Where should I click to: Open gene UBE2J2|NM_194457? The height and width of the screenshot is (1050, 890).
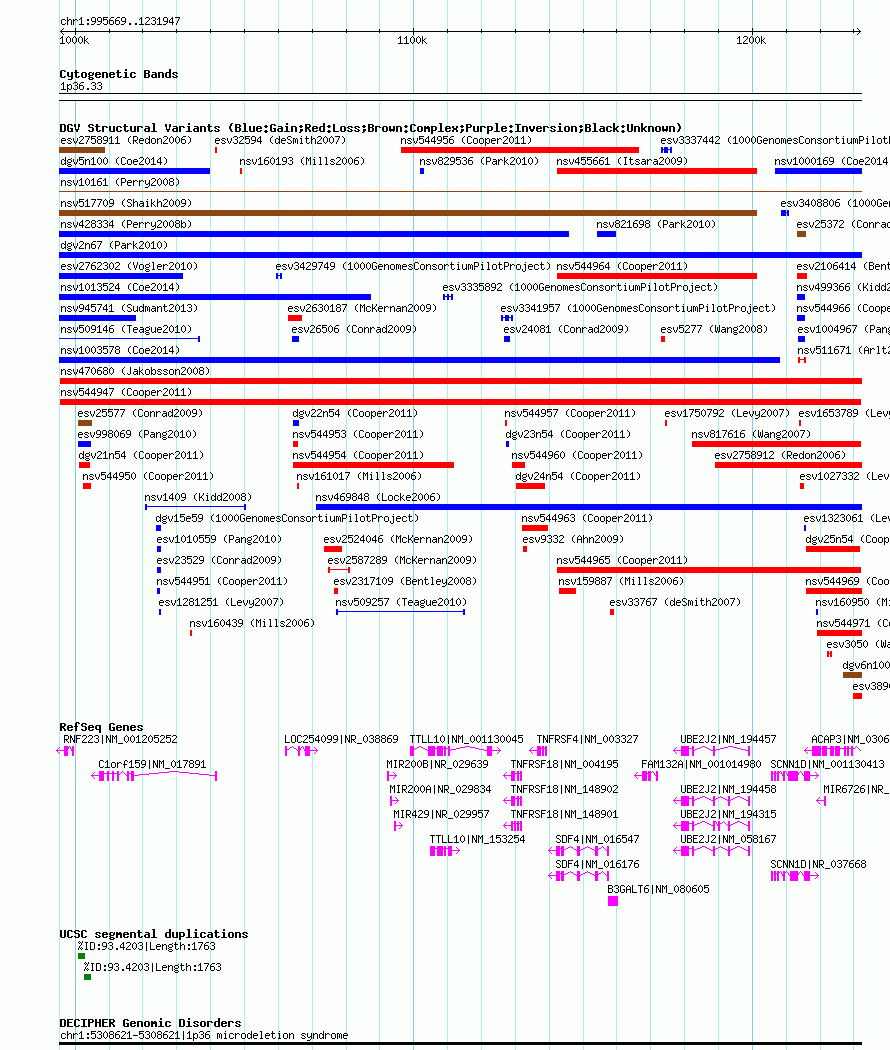tap(728, 739)
